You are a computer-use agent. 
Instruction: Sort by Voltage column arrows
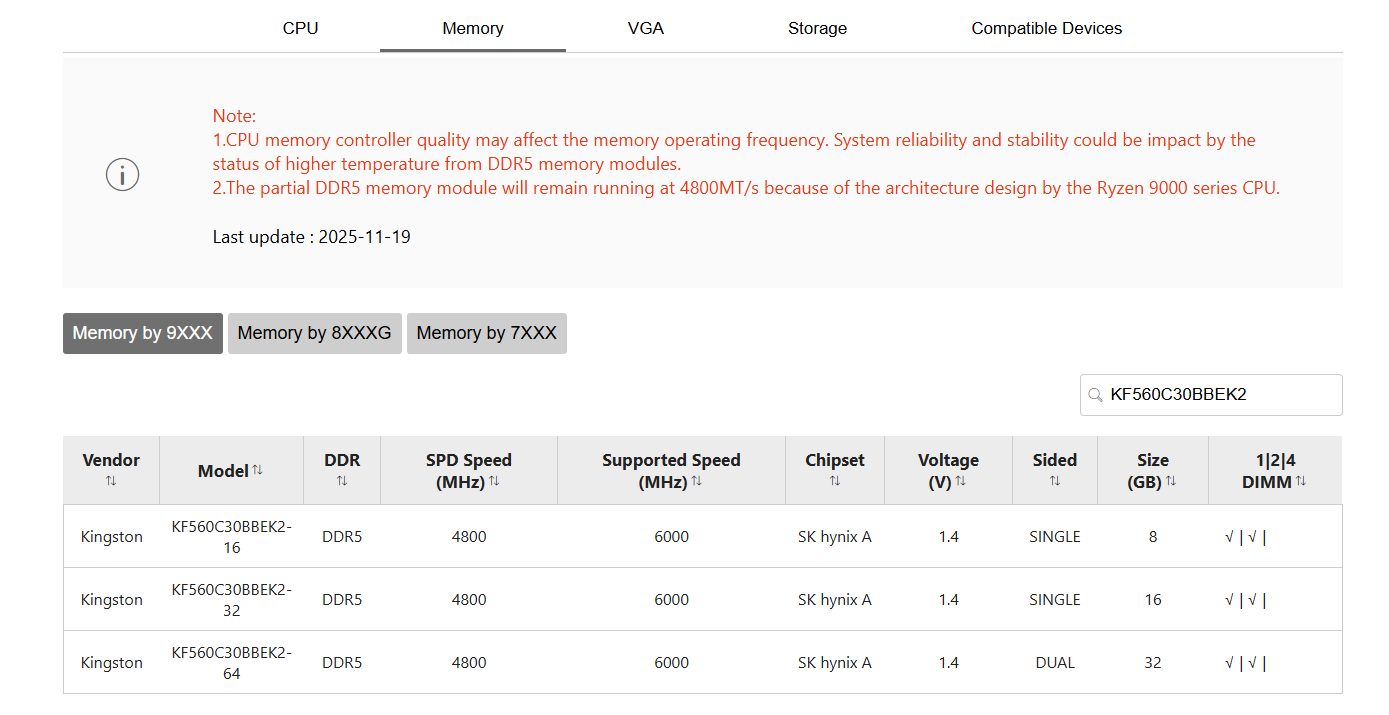pyautogui.click(x=961, y=481)
